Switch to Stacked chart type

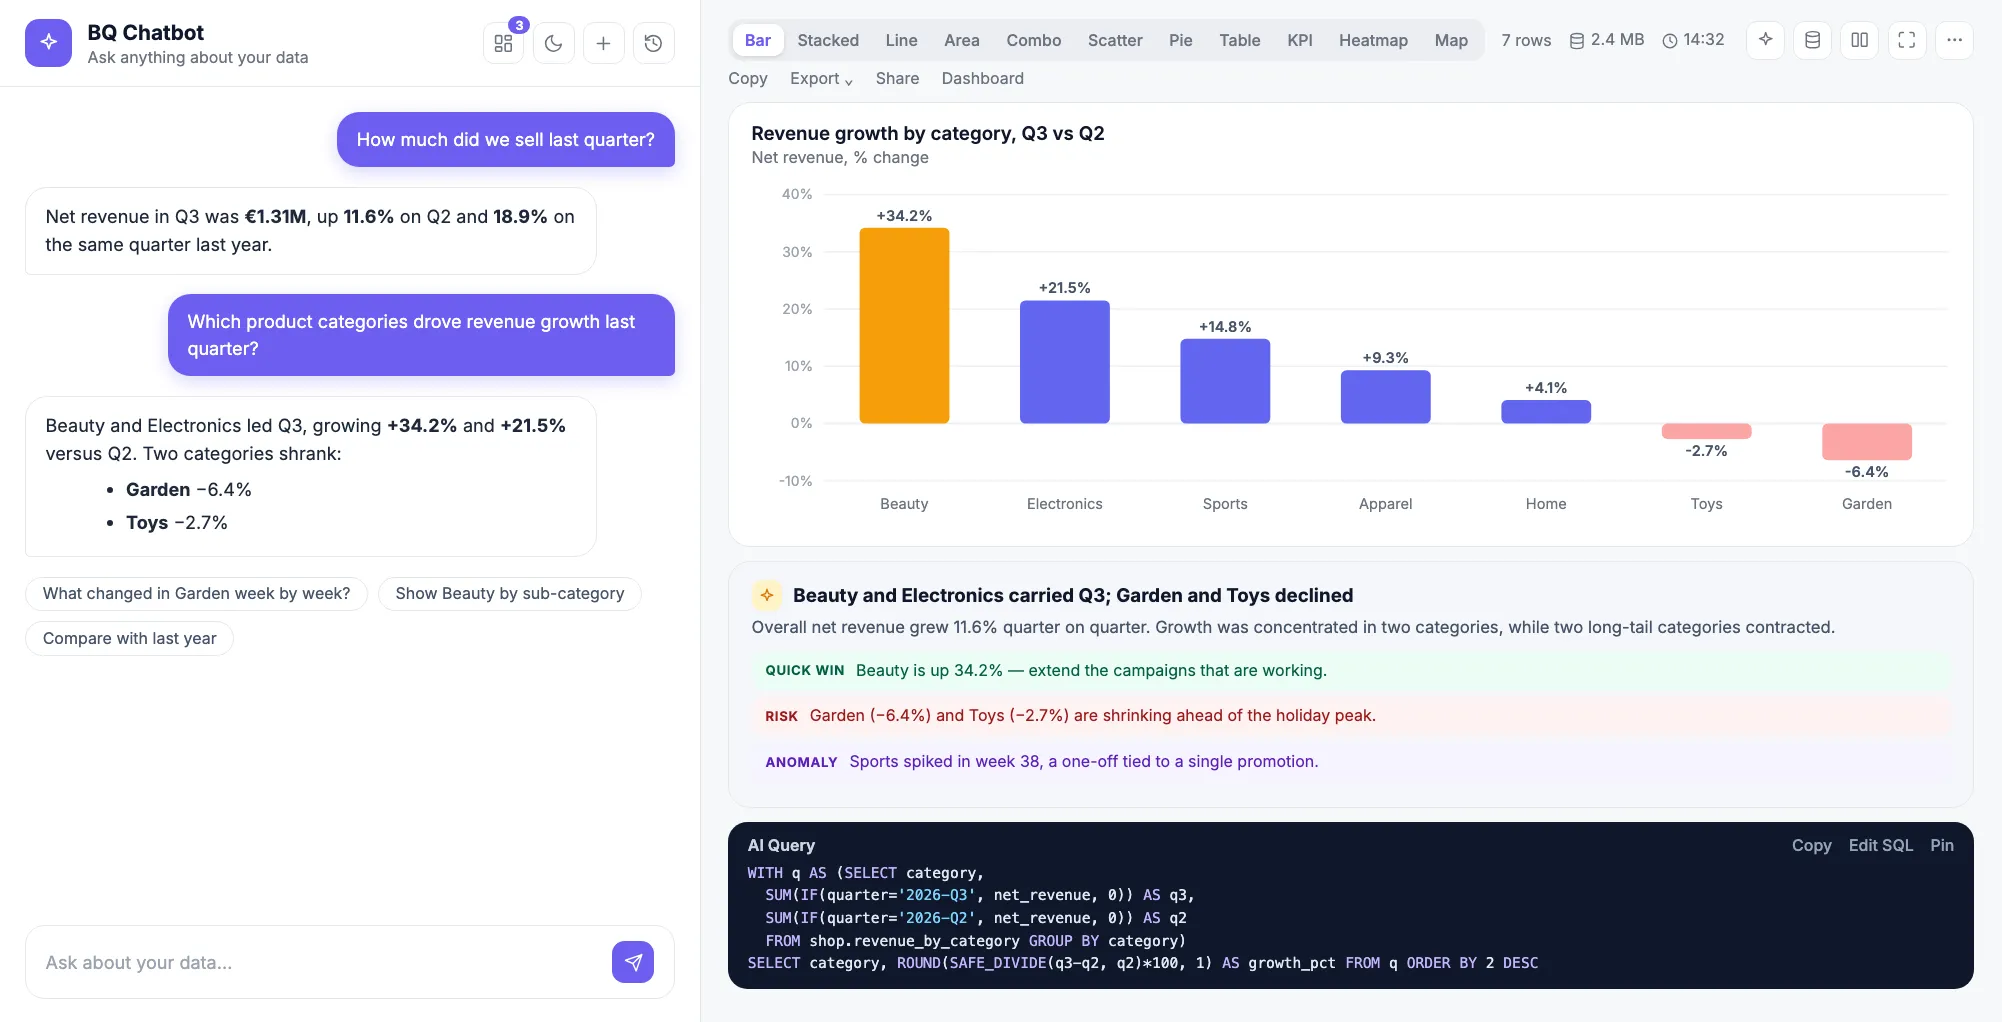(828, 40)
